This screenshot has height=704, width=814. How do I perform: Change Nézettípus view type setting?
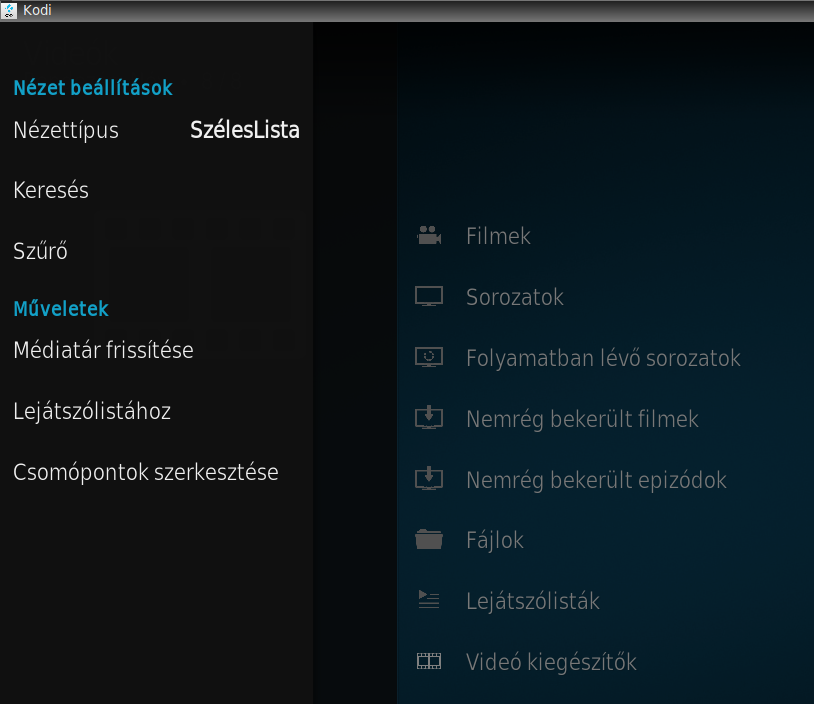coord(156,130)
